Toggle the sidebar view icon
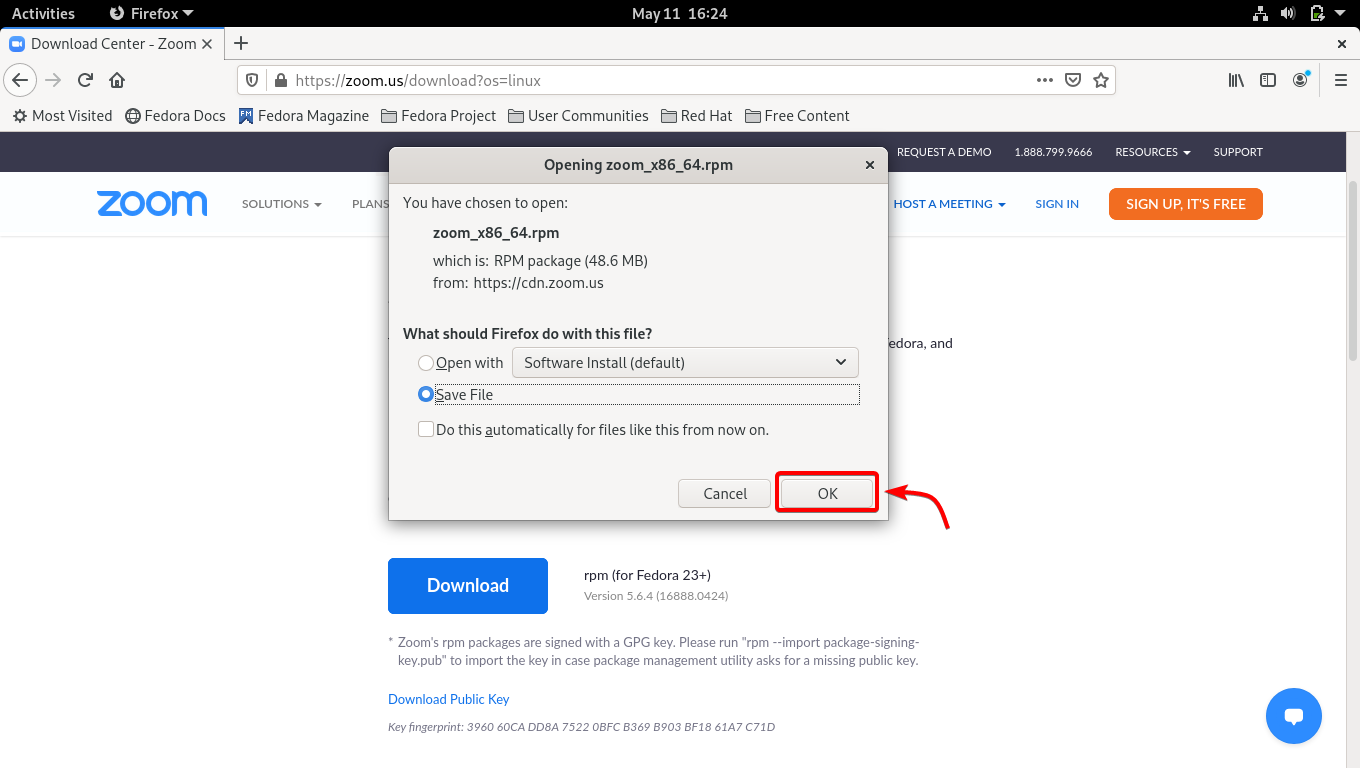 click(1268, 80)
